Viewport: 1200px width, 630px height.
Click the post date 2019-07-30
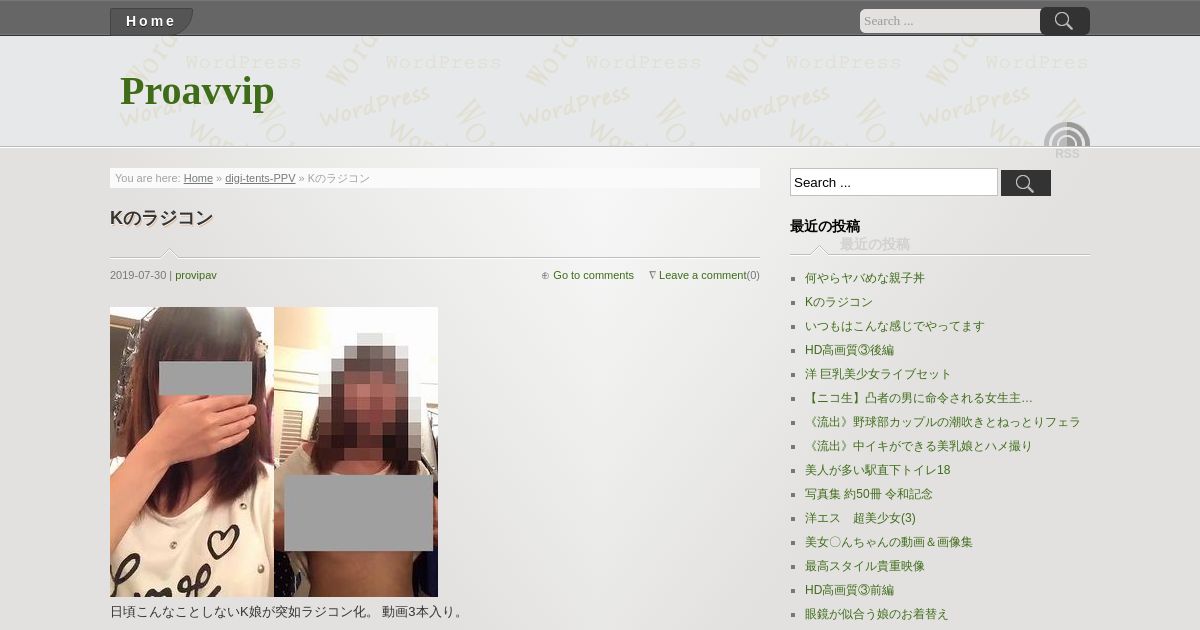[138, 275]
